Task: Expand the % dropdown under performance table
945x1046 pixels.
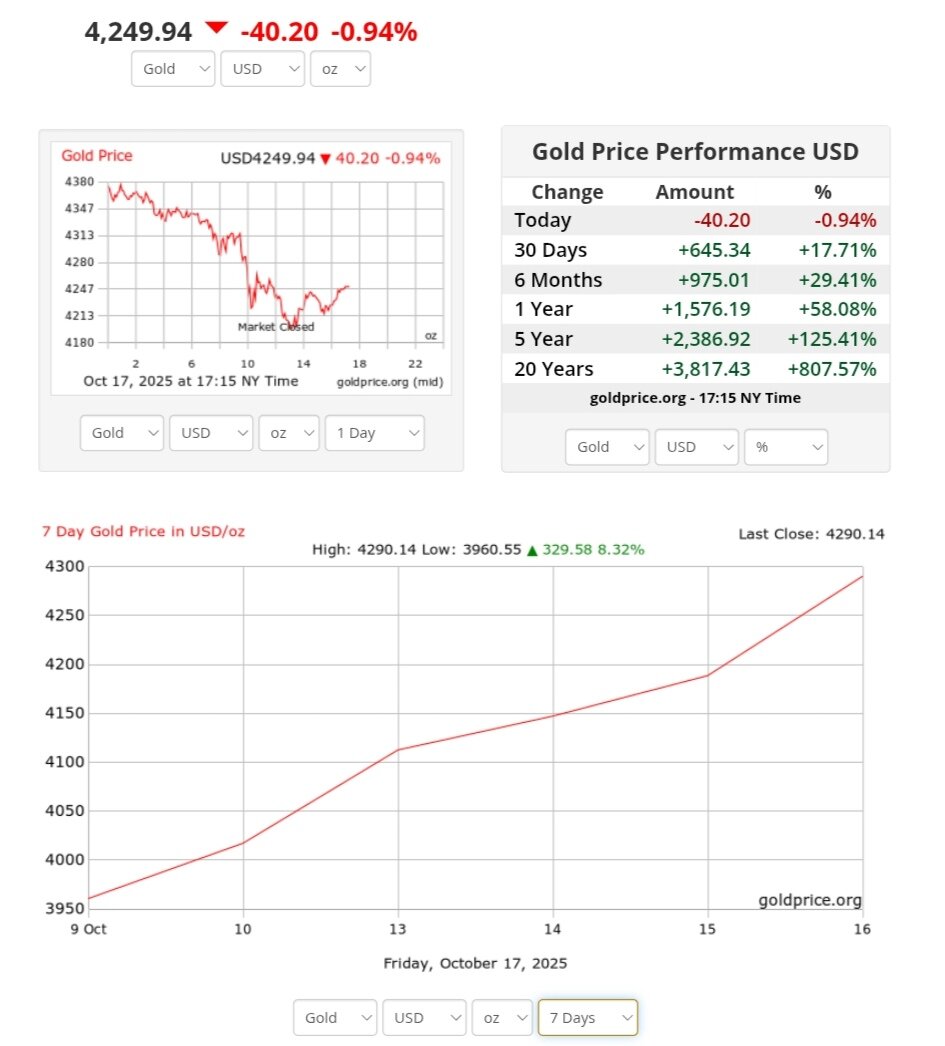Action: [785, 447]
